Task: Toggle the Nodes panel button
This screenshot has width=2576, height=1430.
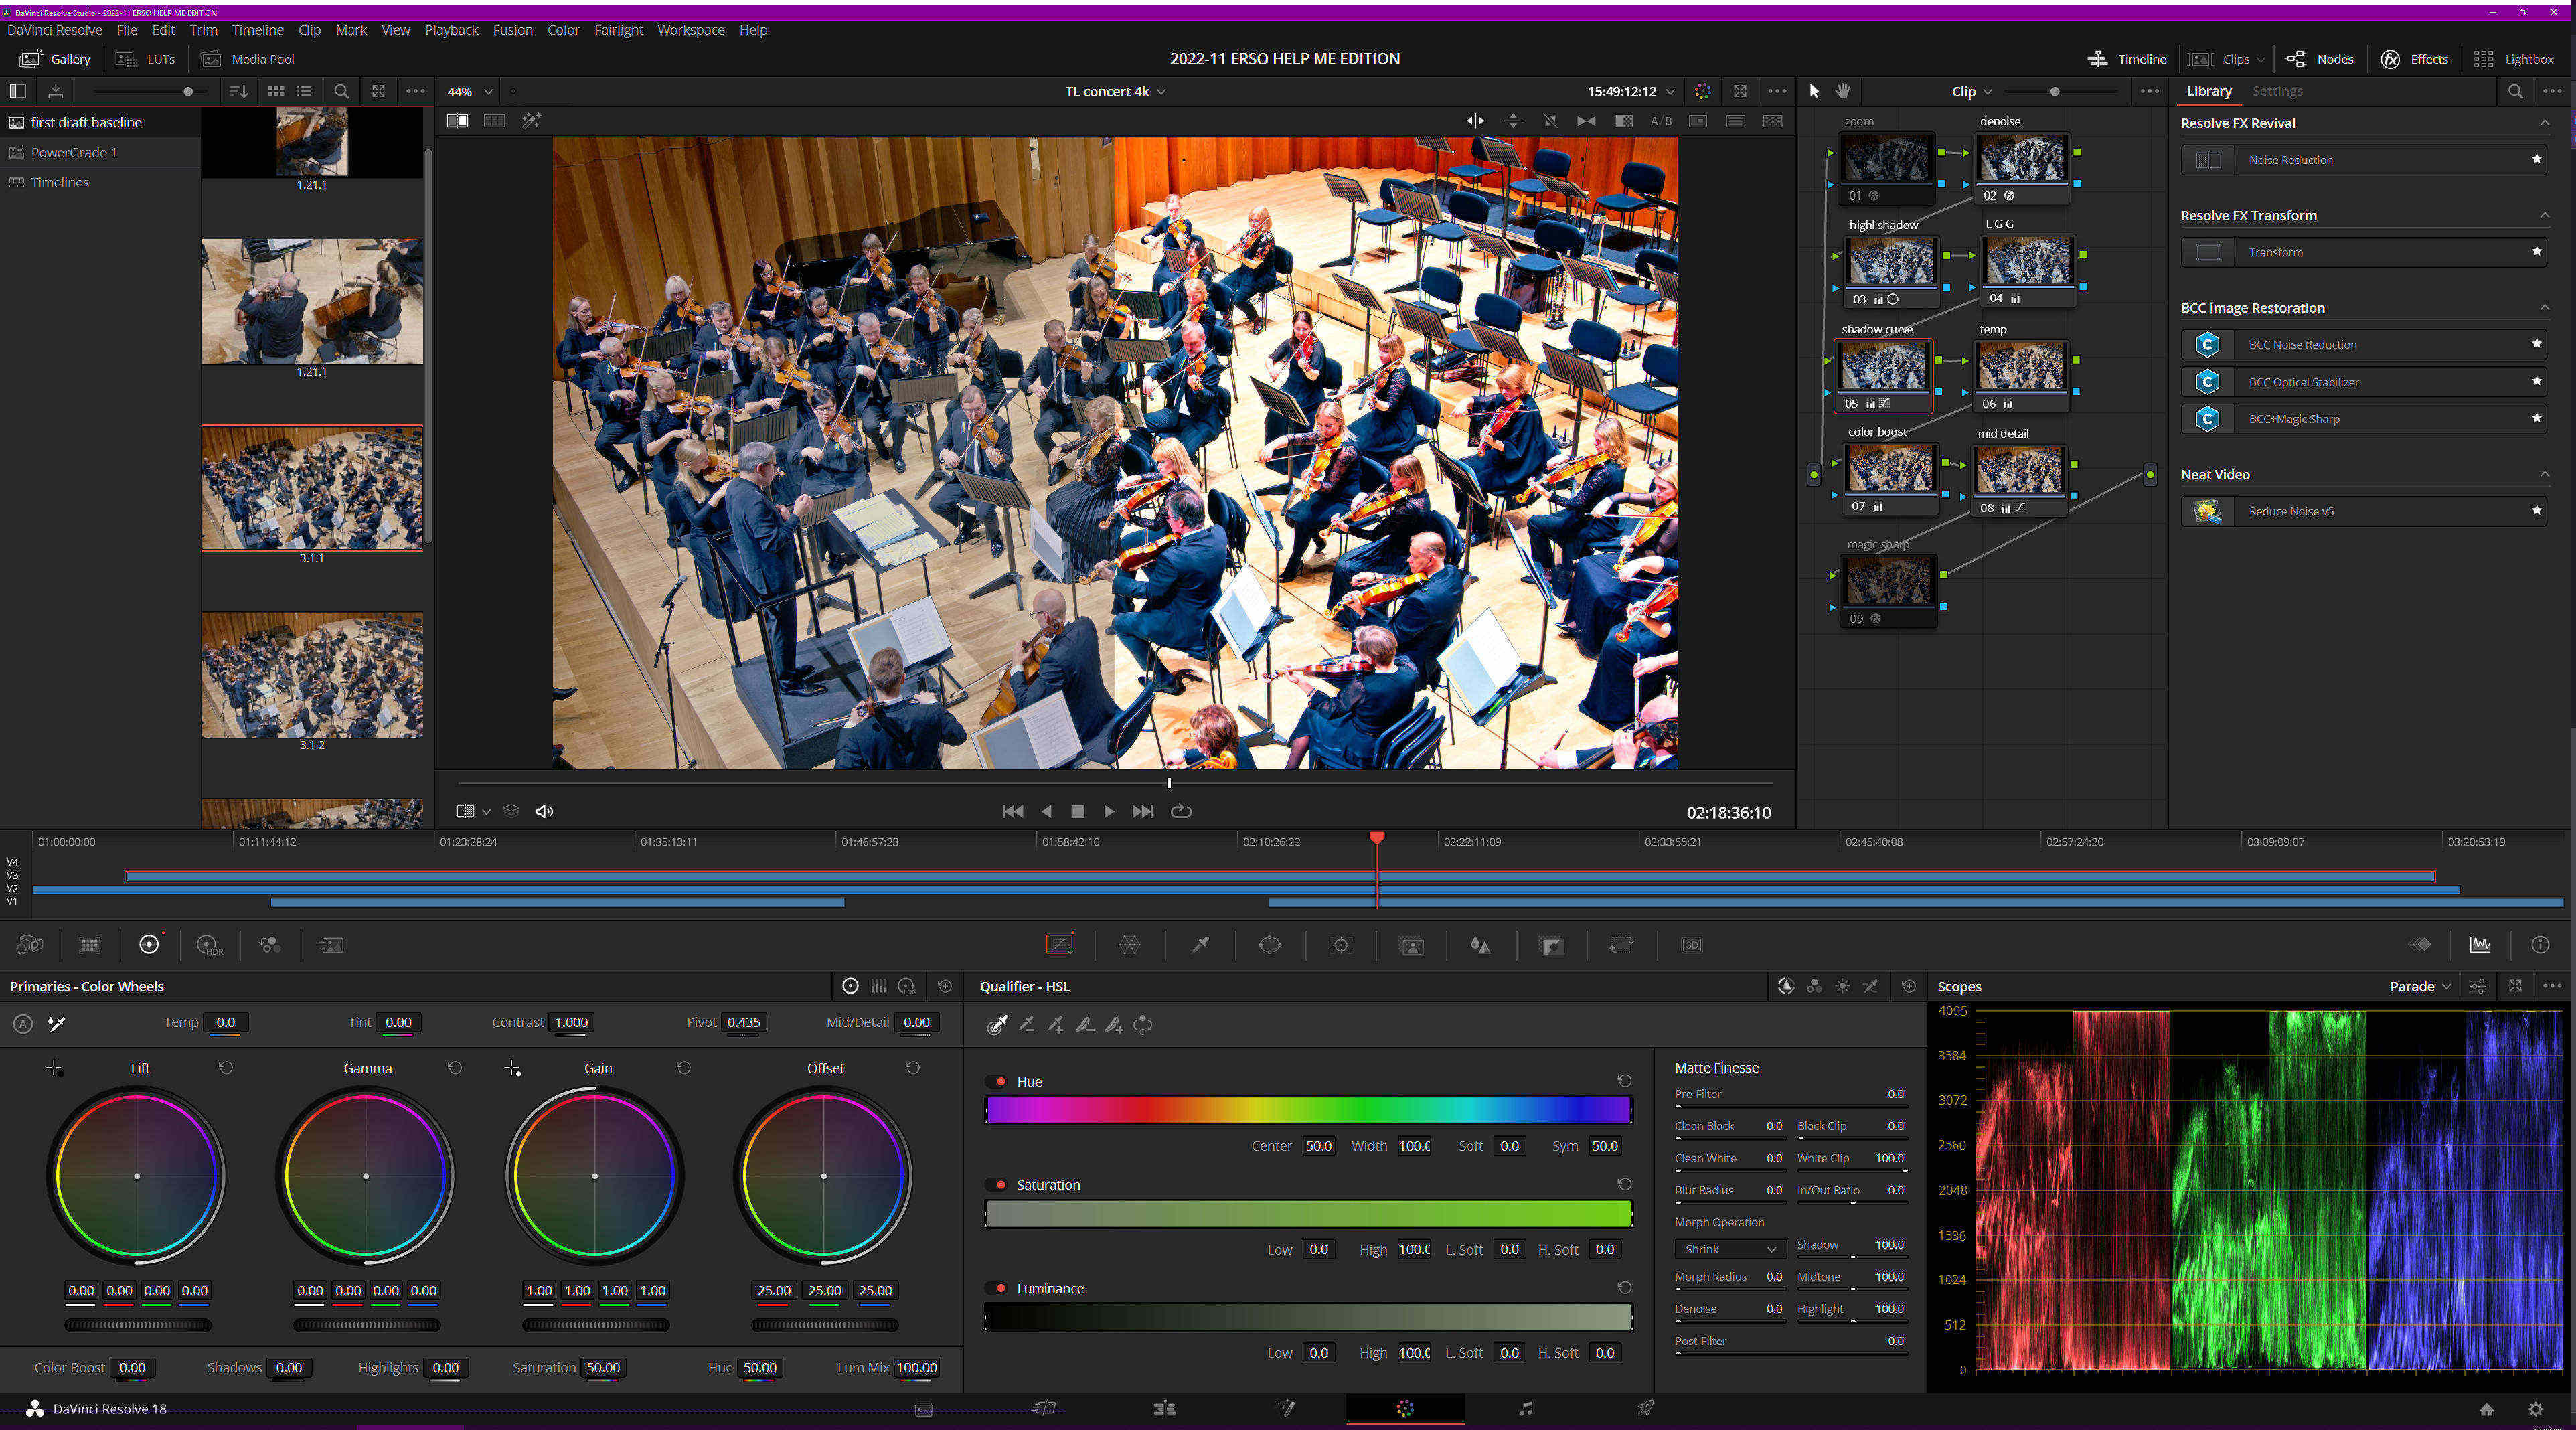Action: (x=2320, y=59)
